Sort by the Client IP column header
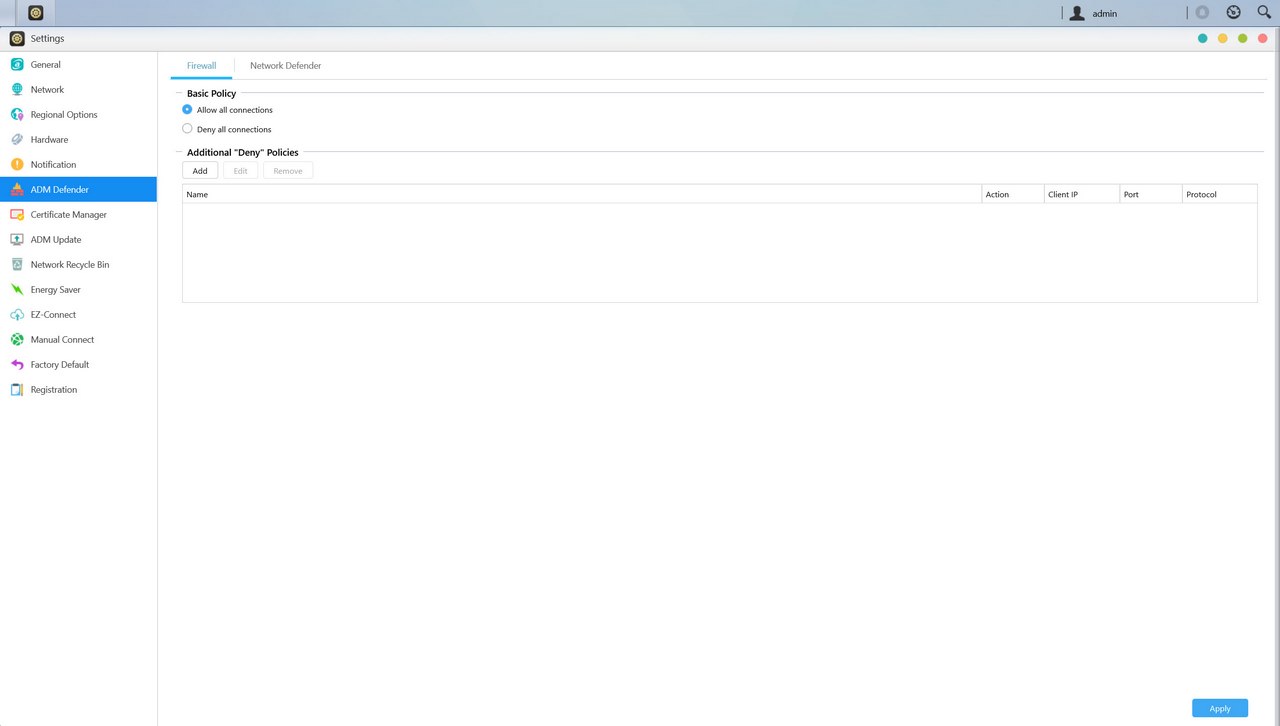The width and height of the screenshot is (1280, 726). coord(1081,194)
